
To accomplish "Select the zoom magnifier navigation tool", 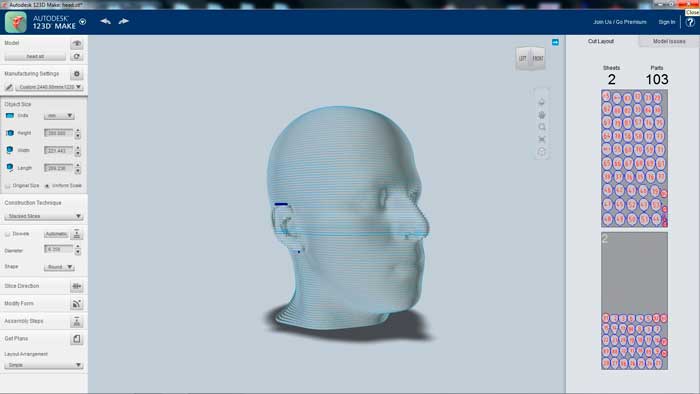I will (x=542, y=127).
